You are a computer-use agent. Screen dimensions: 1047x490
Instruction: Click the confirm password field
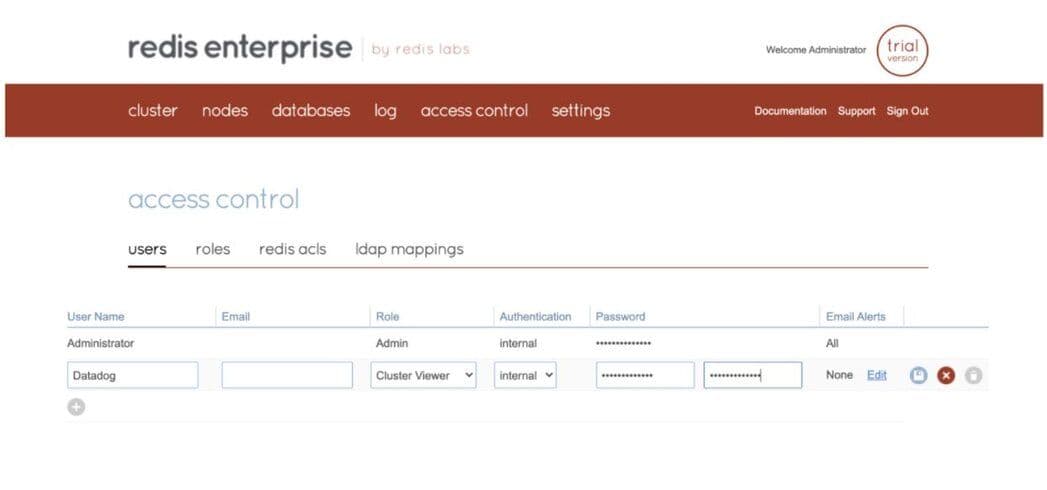tap(752, 376)
